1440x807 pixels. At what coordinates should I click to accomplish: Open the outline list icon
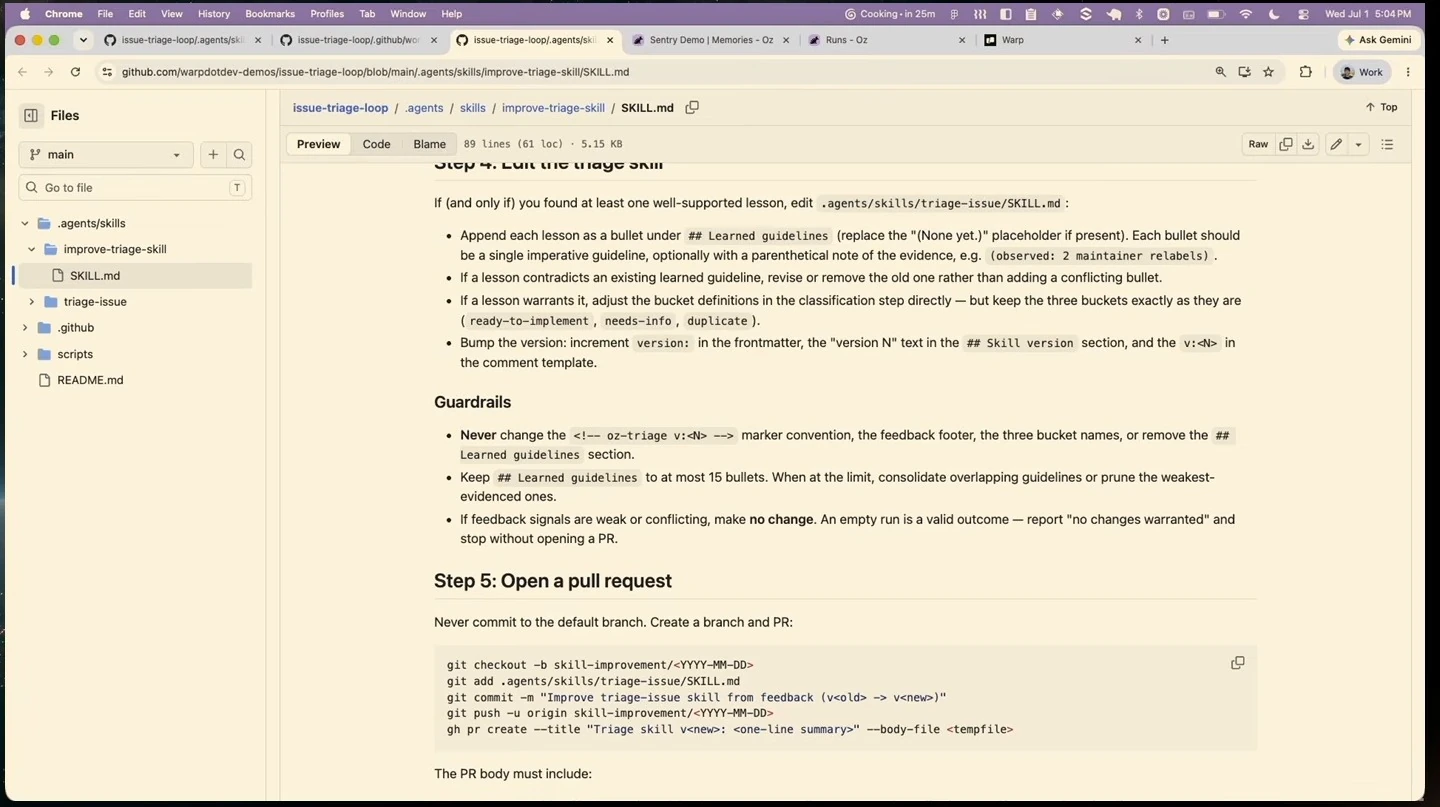coord(1387,144)
